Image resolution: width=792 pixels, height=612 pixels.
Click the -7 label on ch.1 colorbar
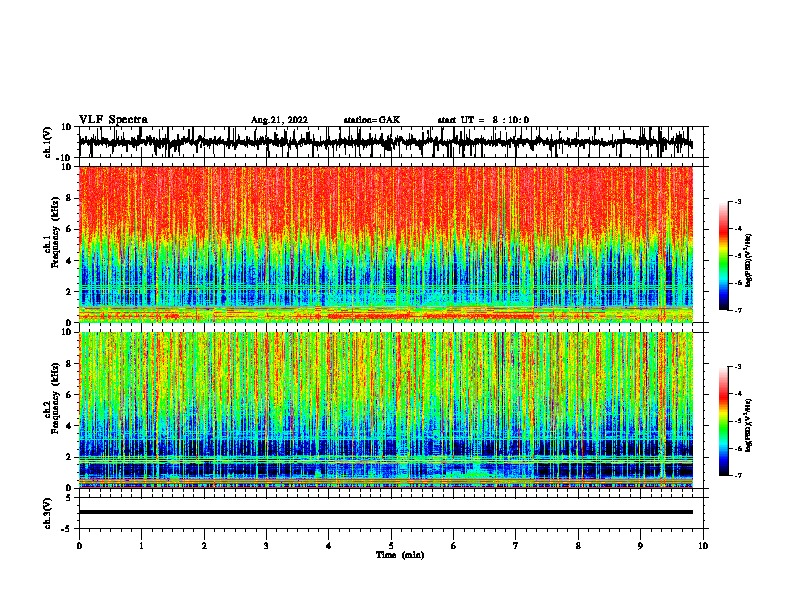(738, 310)
